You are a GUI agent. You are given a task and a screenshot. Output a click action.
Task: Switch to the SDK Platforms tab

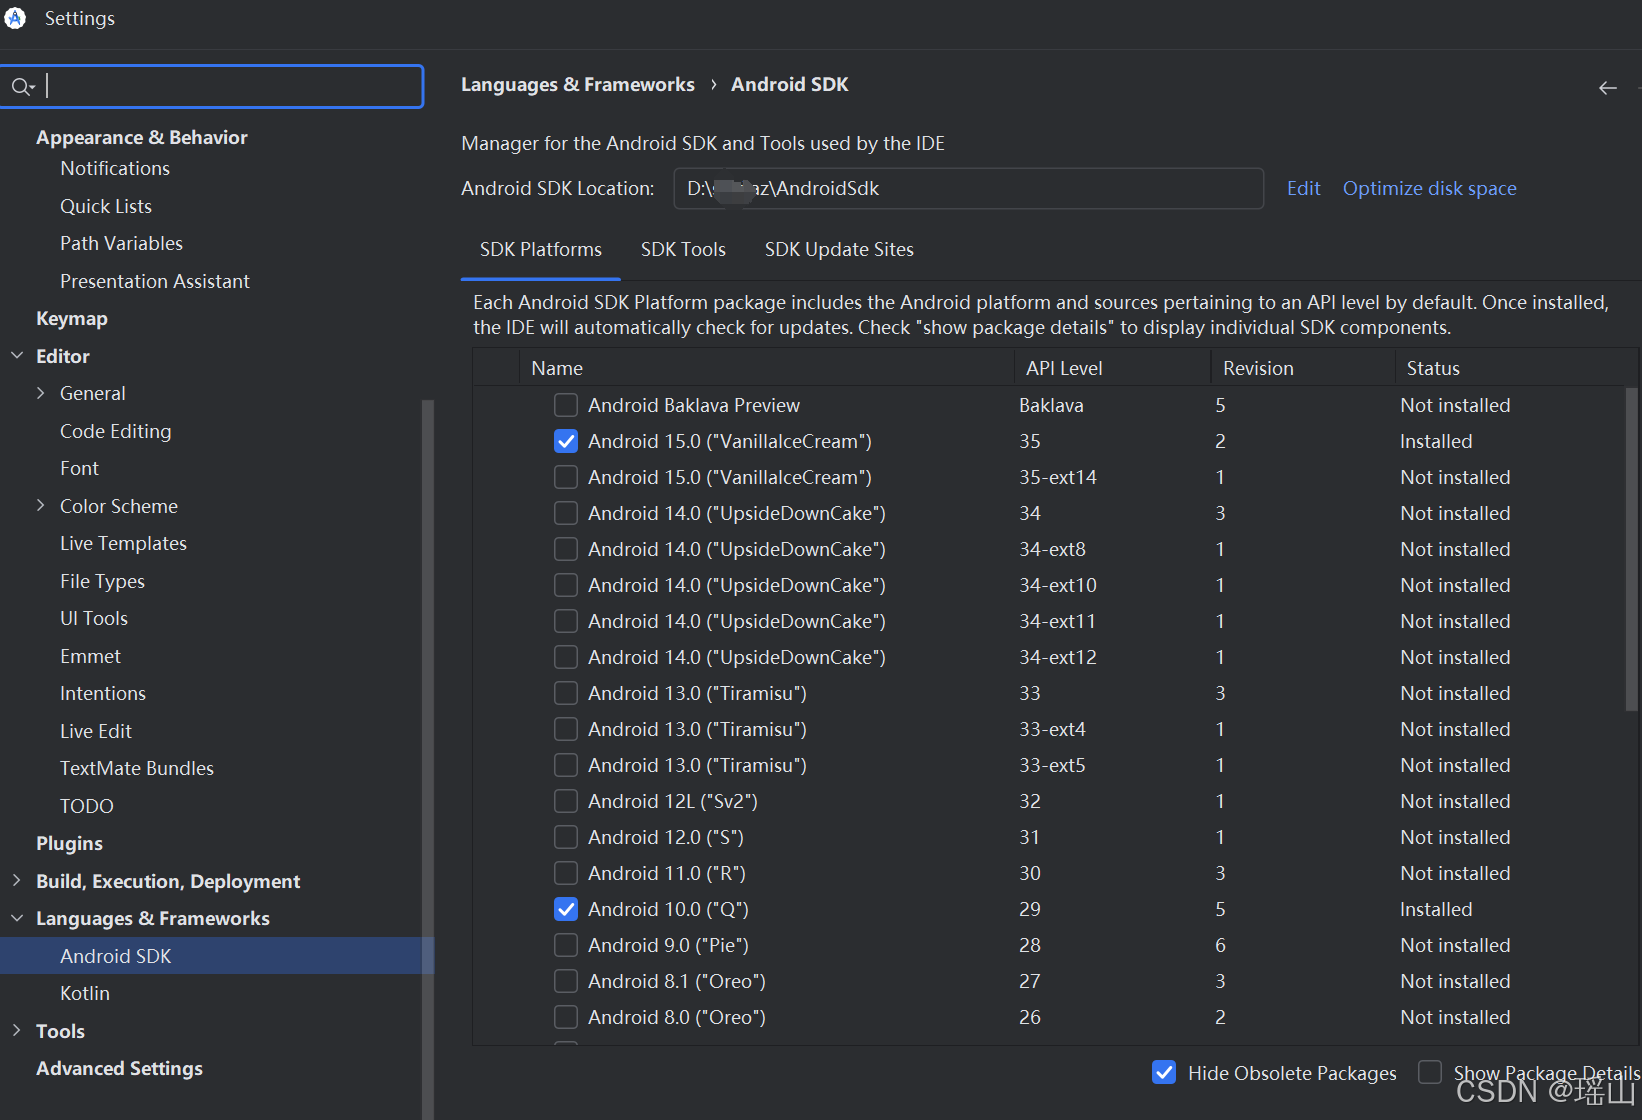click(x=541, y=249)
